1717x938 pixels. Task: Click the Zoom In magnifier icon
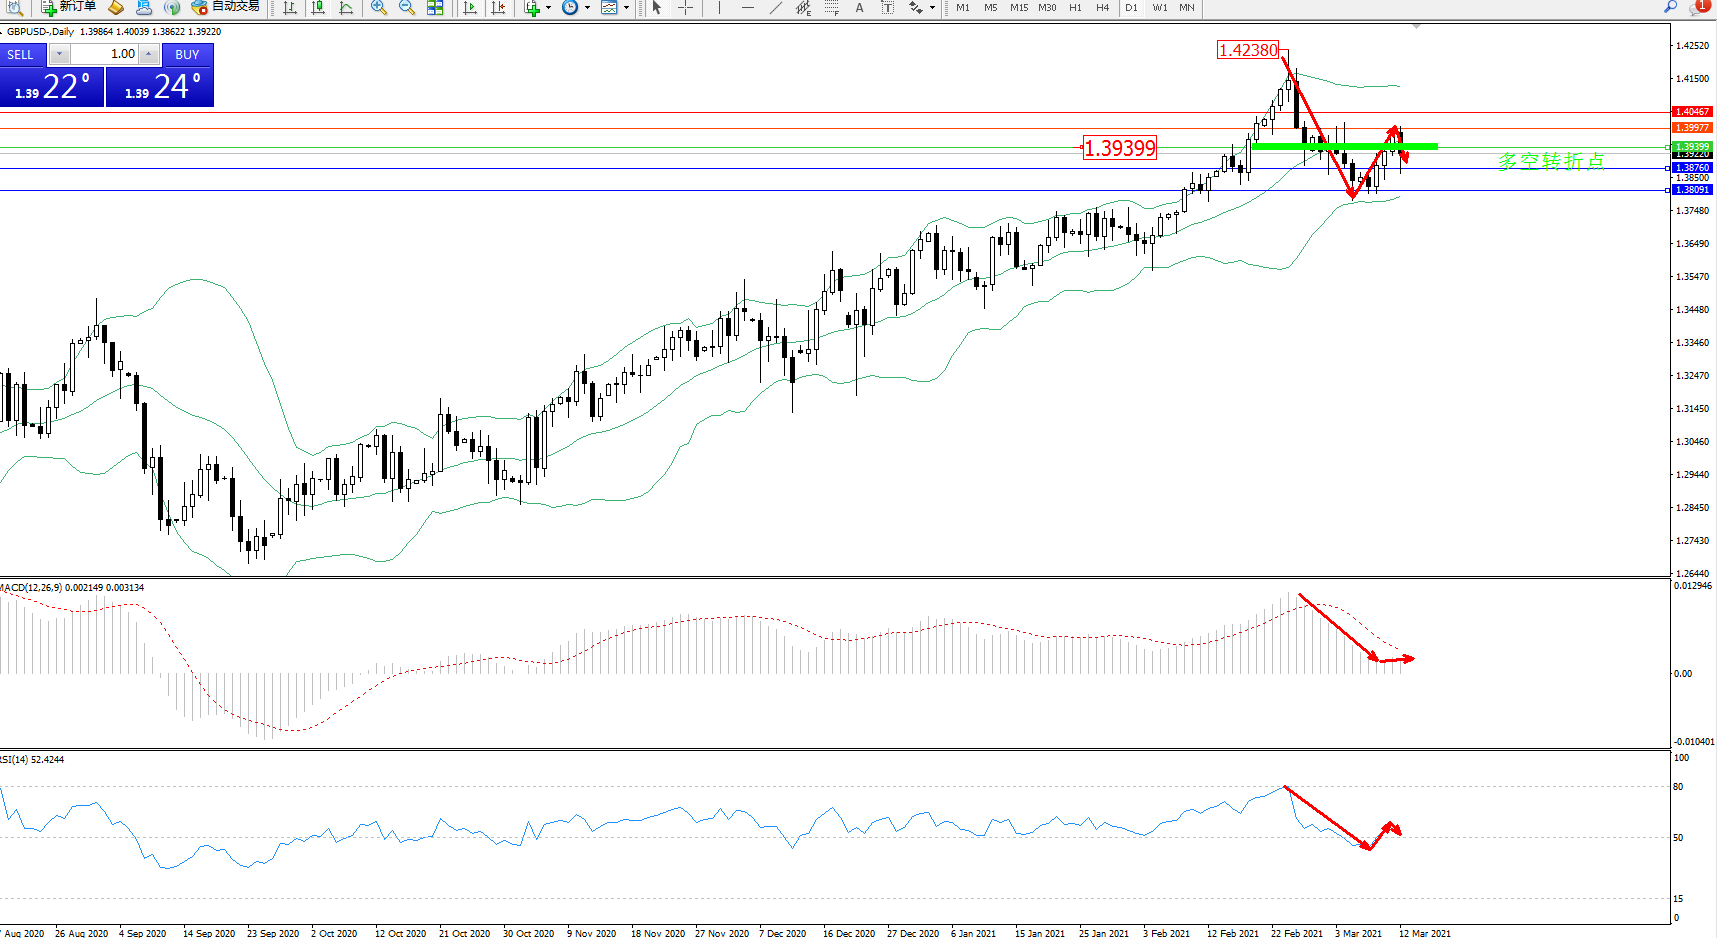click(379, 8)
